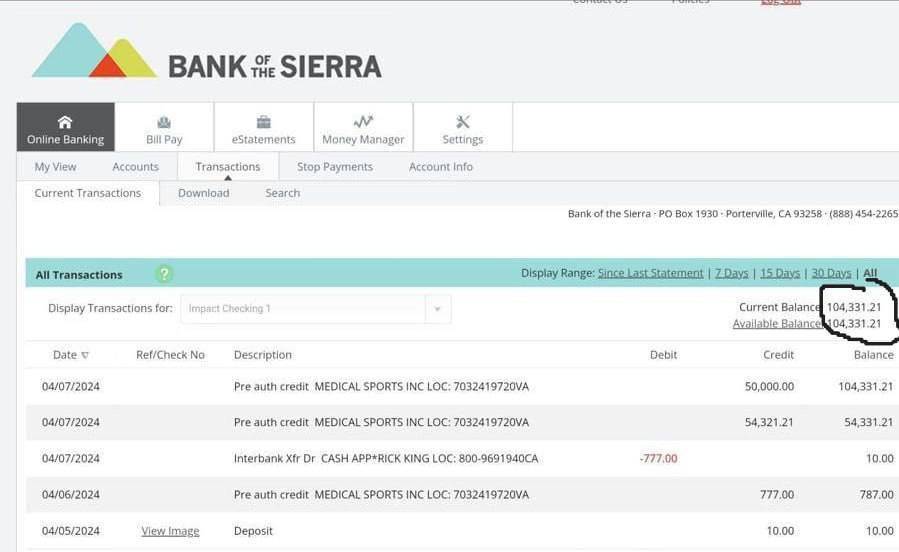Select the 777.00 credit amount
Image resolution: width=899 pixels, height=552 pixels.
777,495
